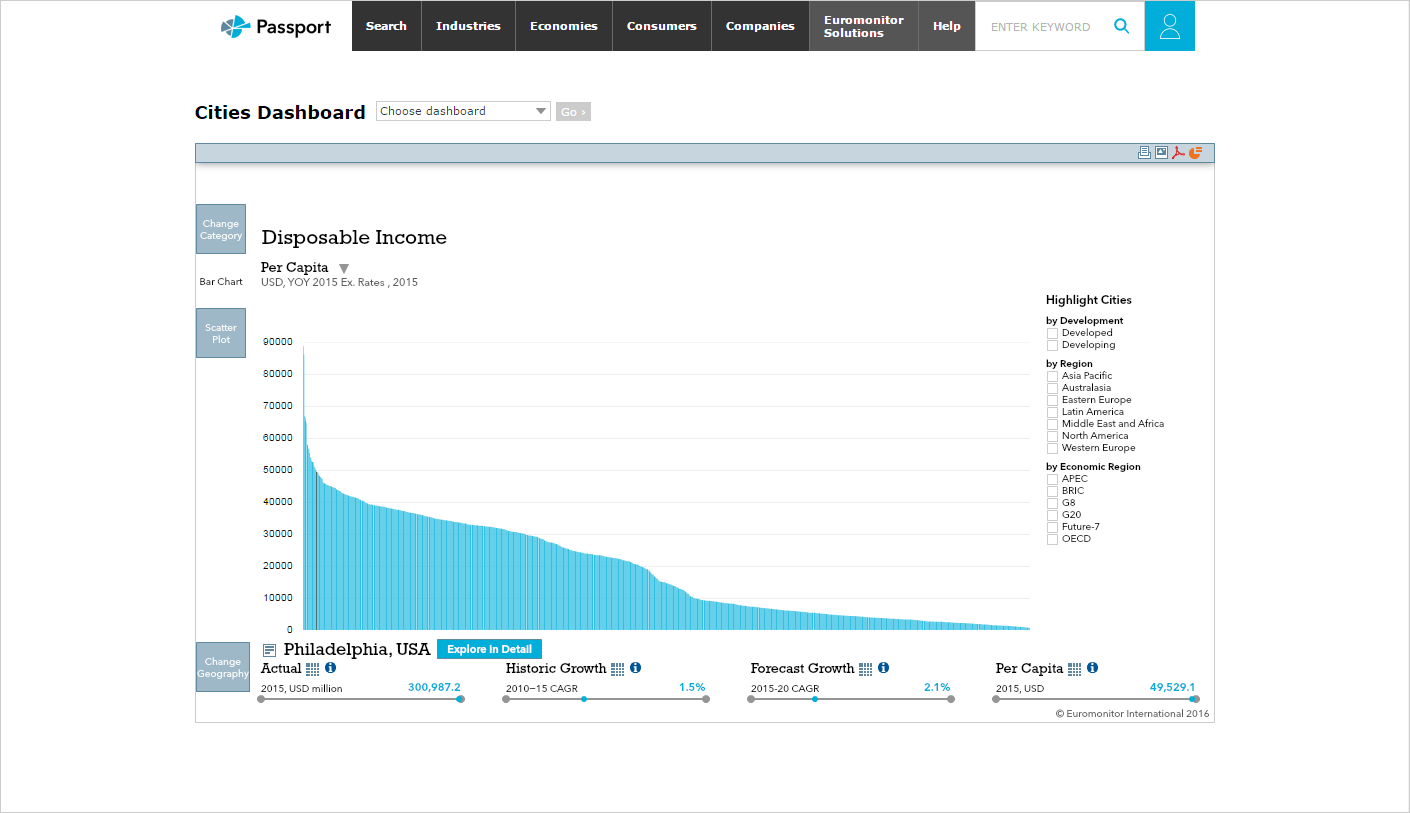Viewport: 1410px width, 813px height.
Task: Tick the Developed checkbox
Action: coord(1052,333)
